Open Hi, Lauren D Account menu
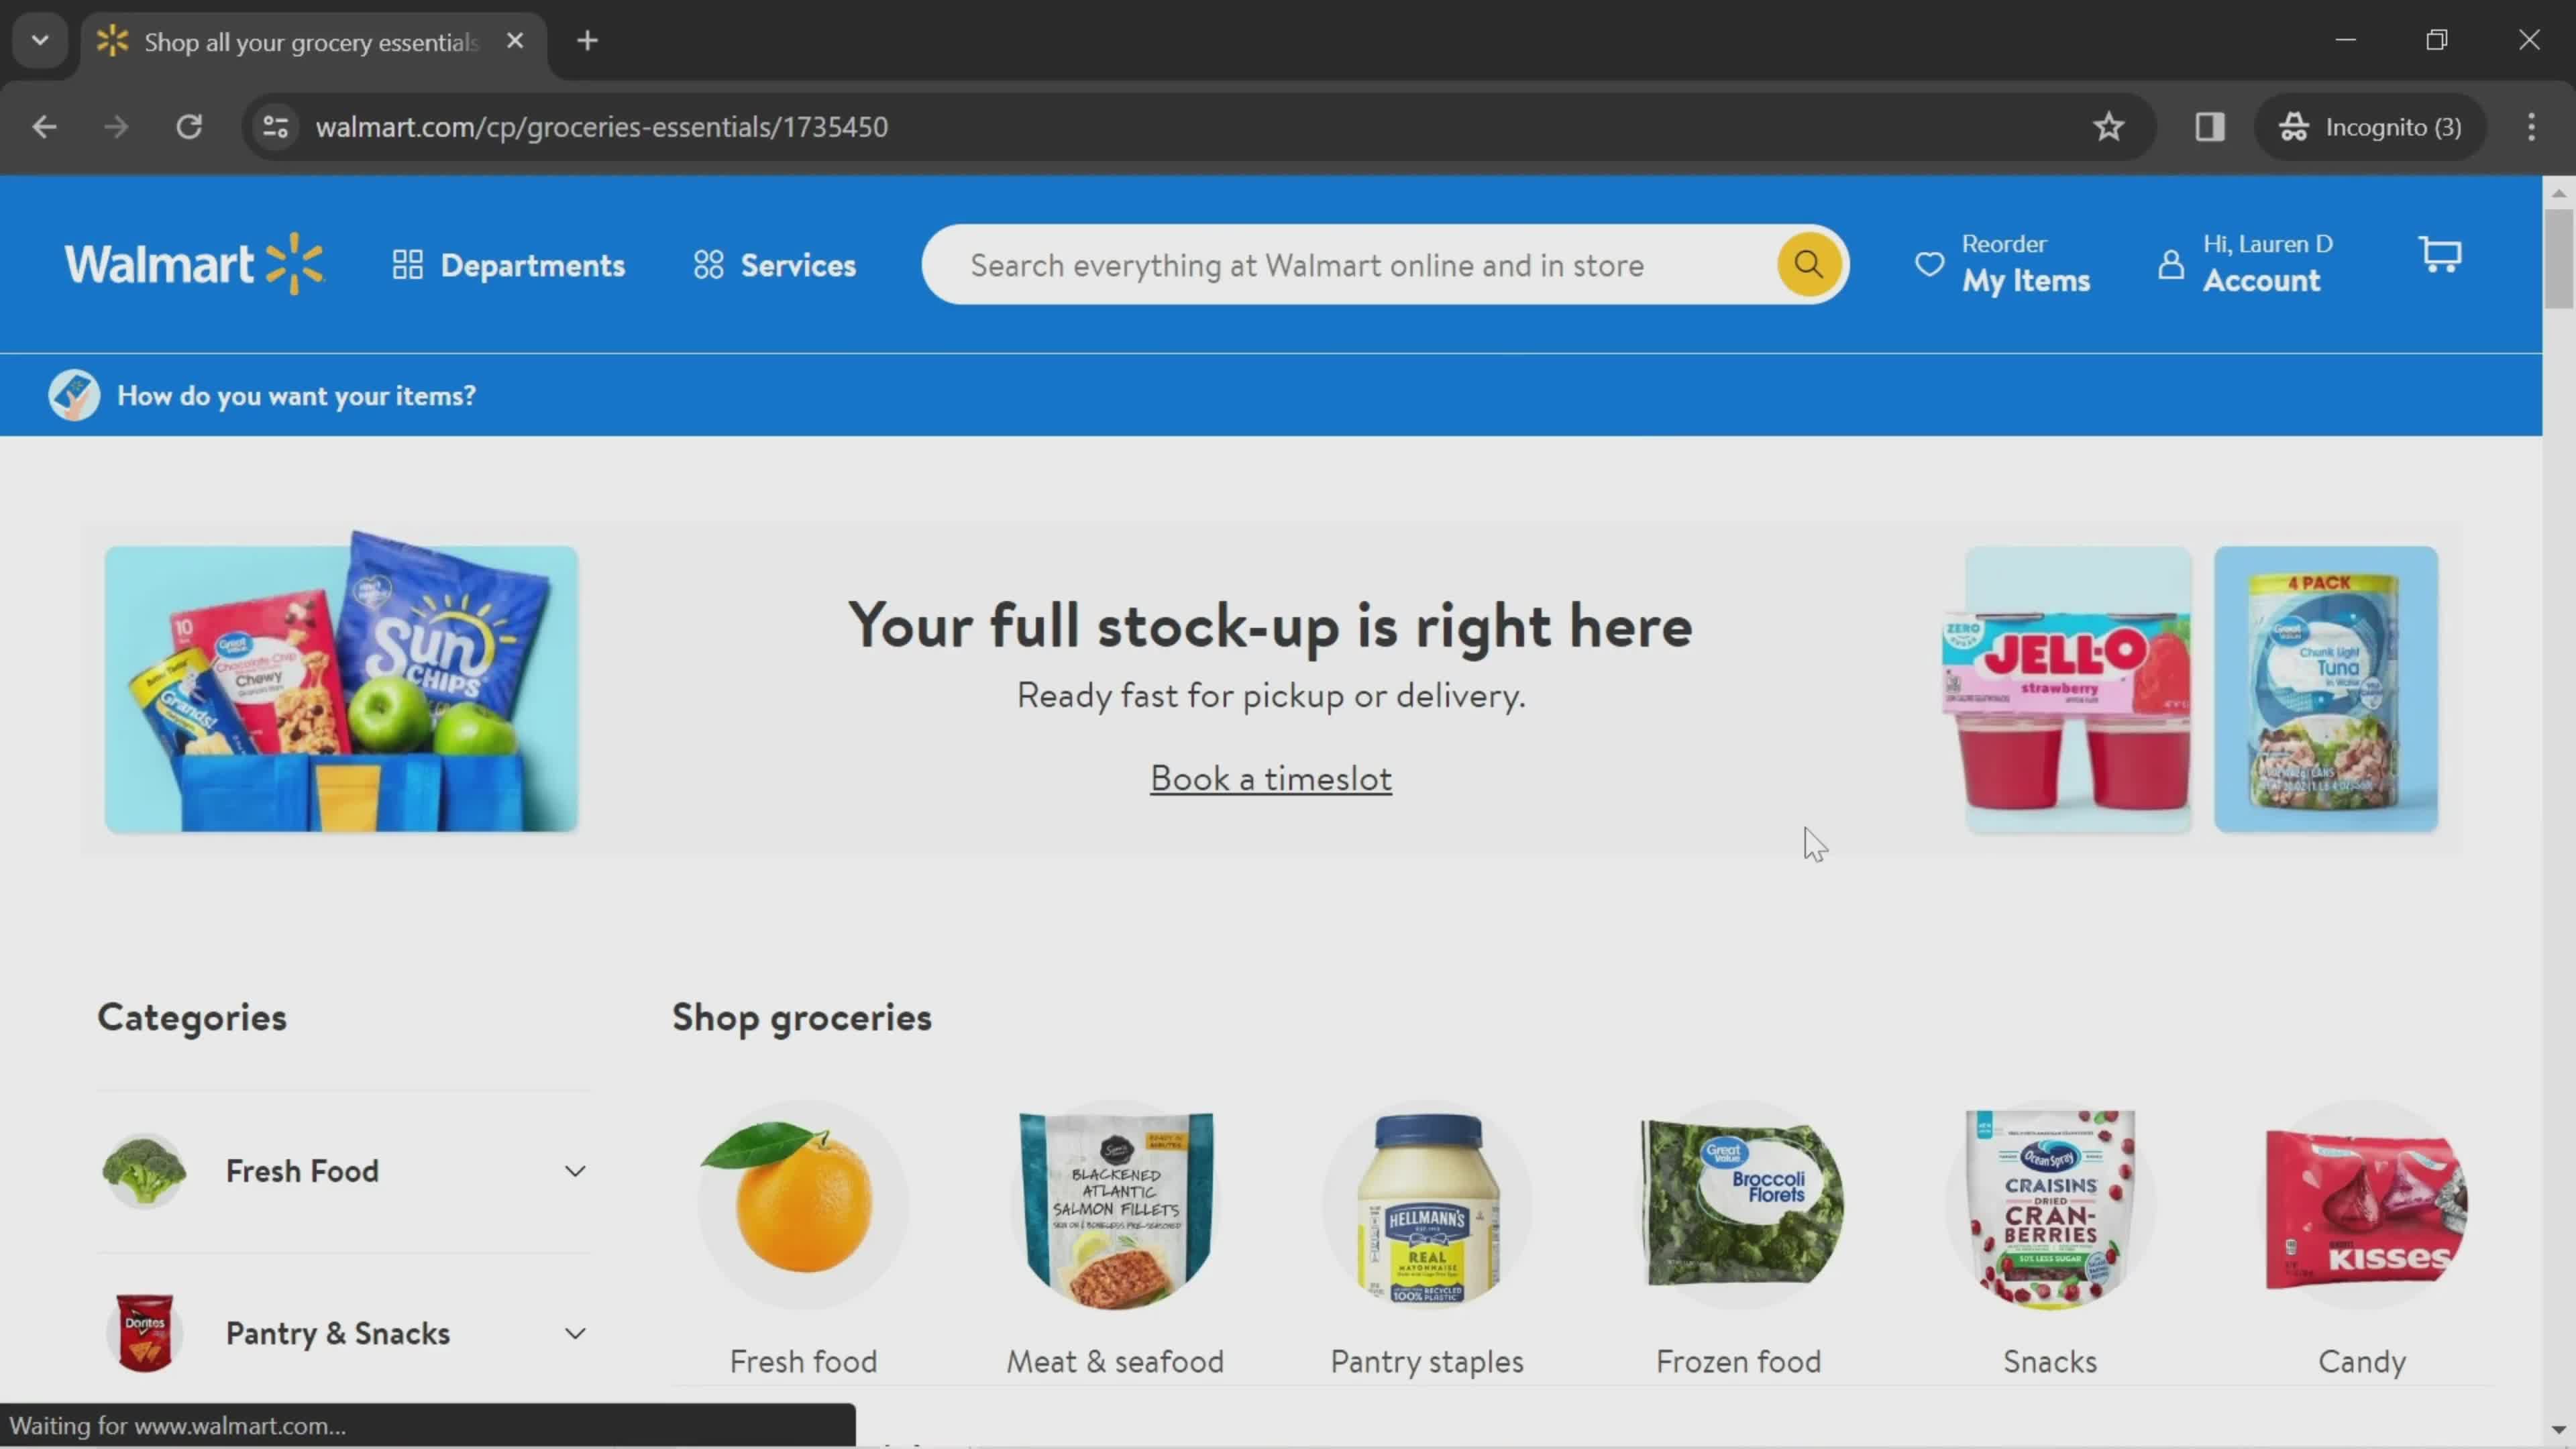Screen dimensions: 2576x1449 [x=2245, y=264]
